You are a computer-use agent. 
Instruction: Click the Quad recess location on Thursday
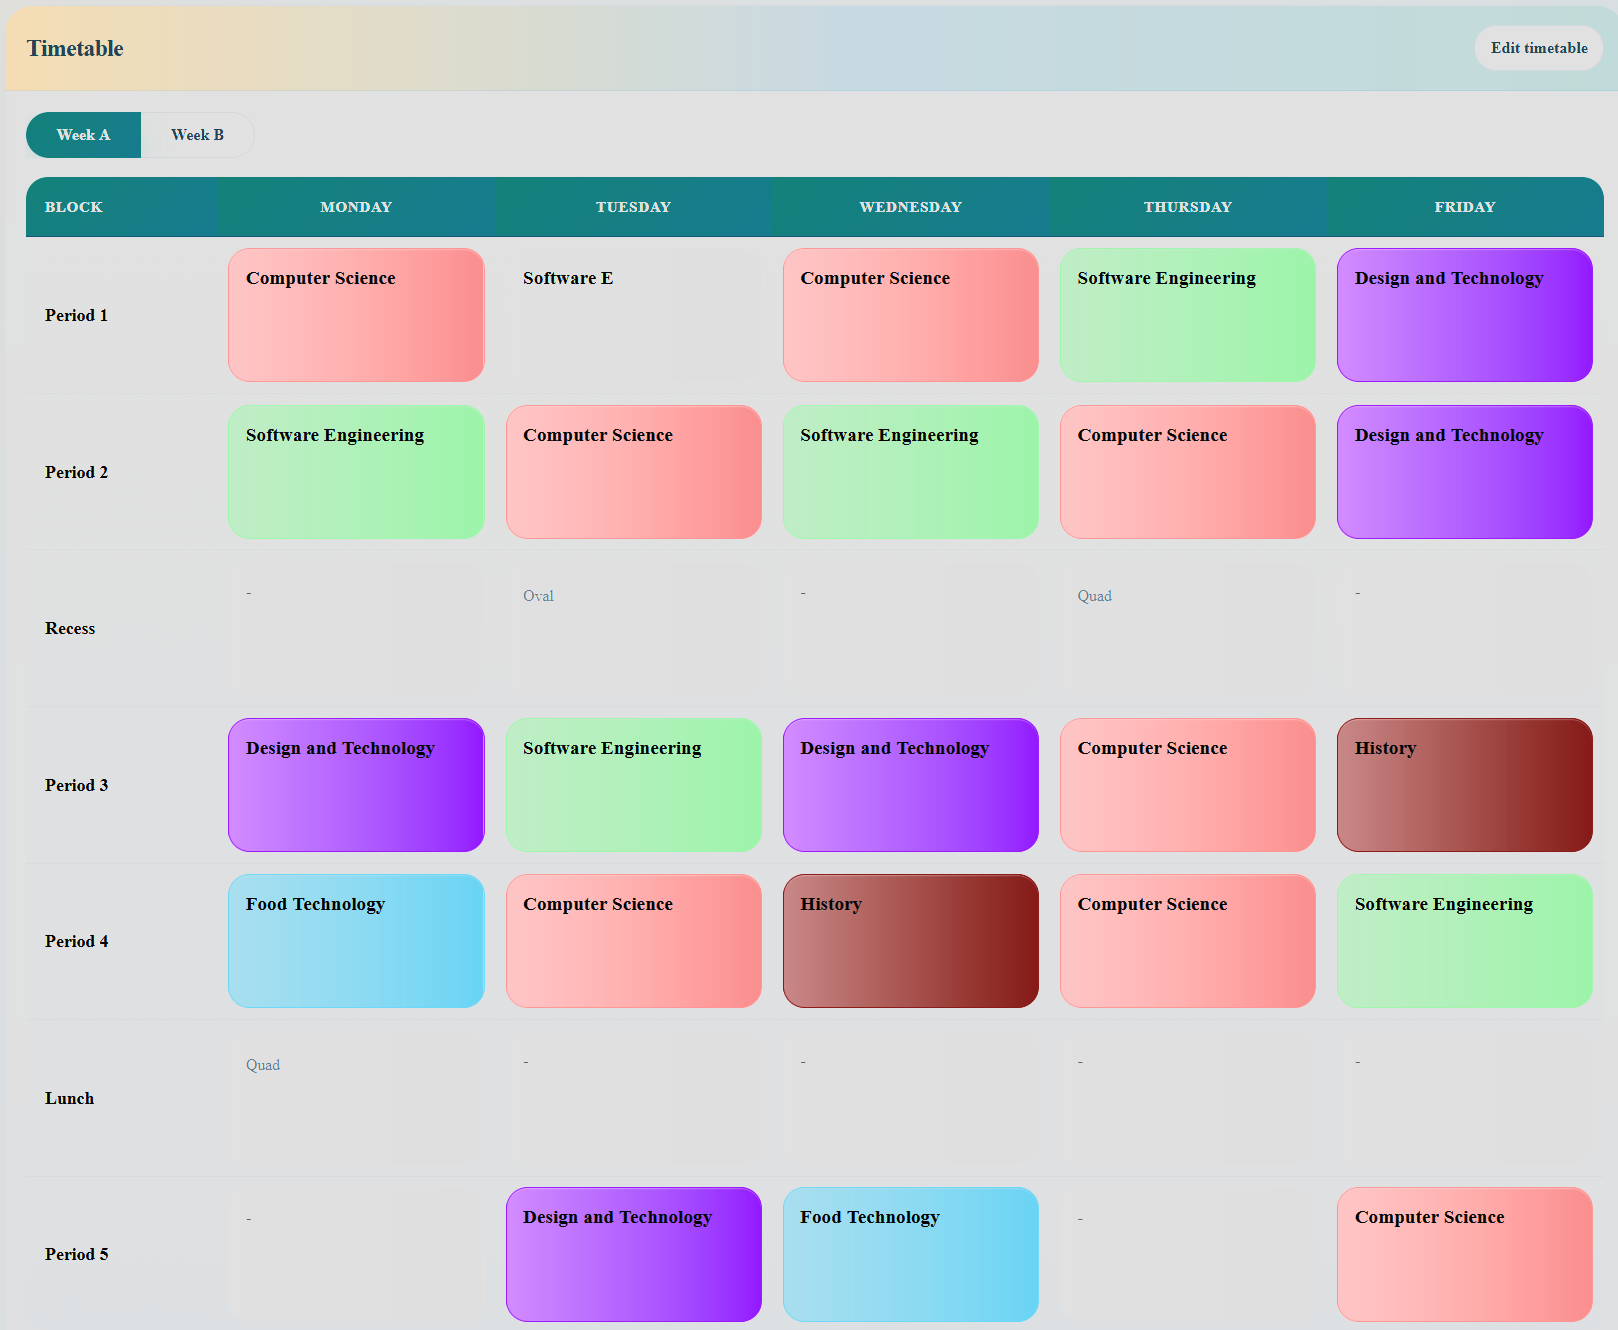1096,596
